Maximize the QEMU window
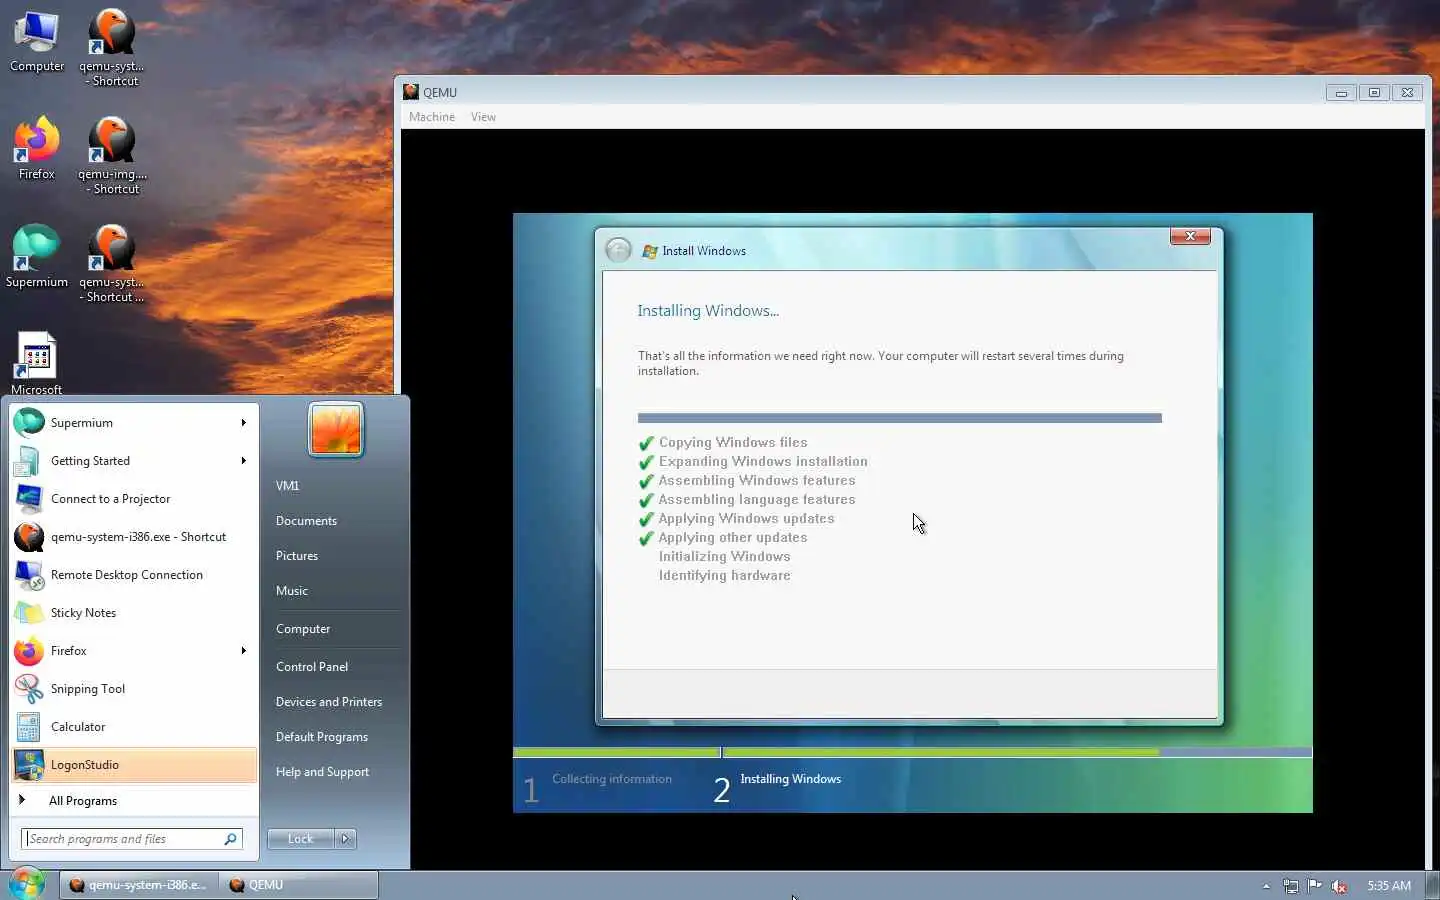Screen dimensions: 1440x900 tap(1374, 92)
